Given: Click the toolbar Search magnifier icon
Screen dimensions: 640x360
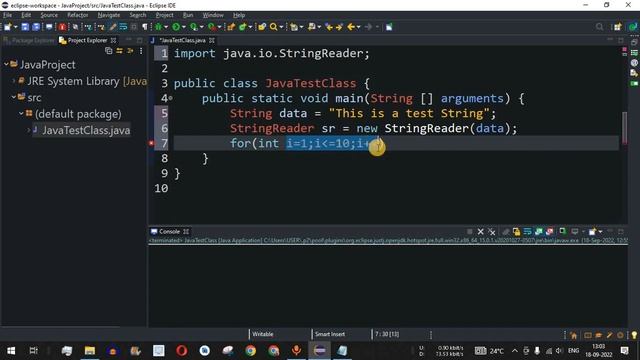Looking at the screenshot, I should pyautogui.click(x=273, y=27).
